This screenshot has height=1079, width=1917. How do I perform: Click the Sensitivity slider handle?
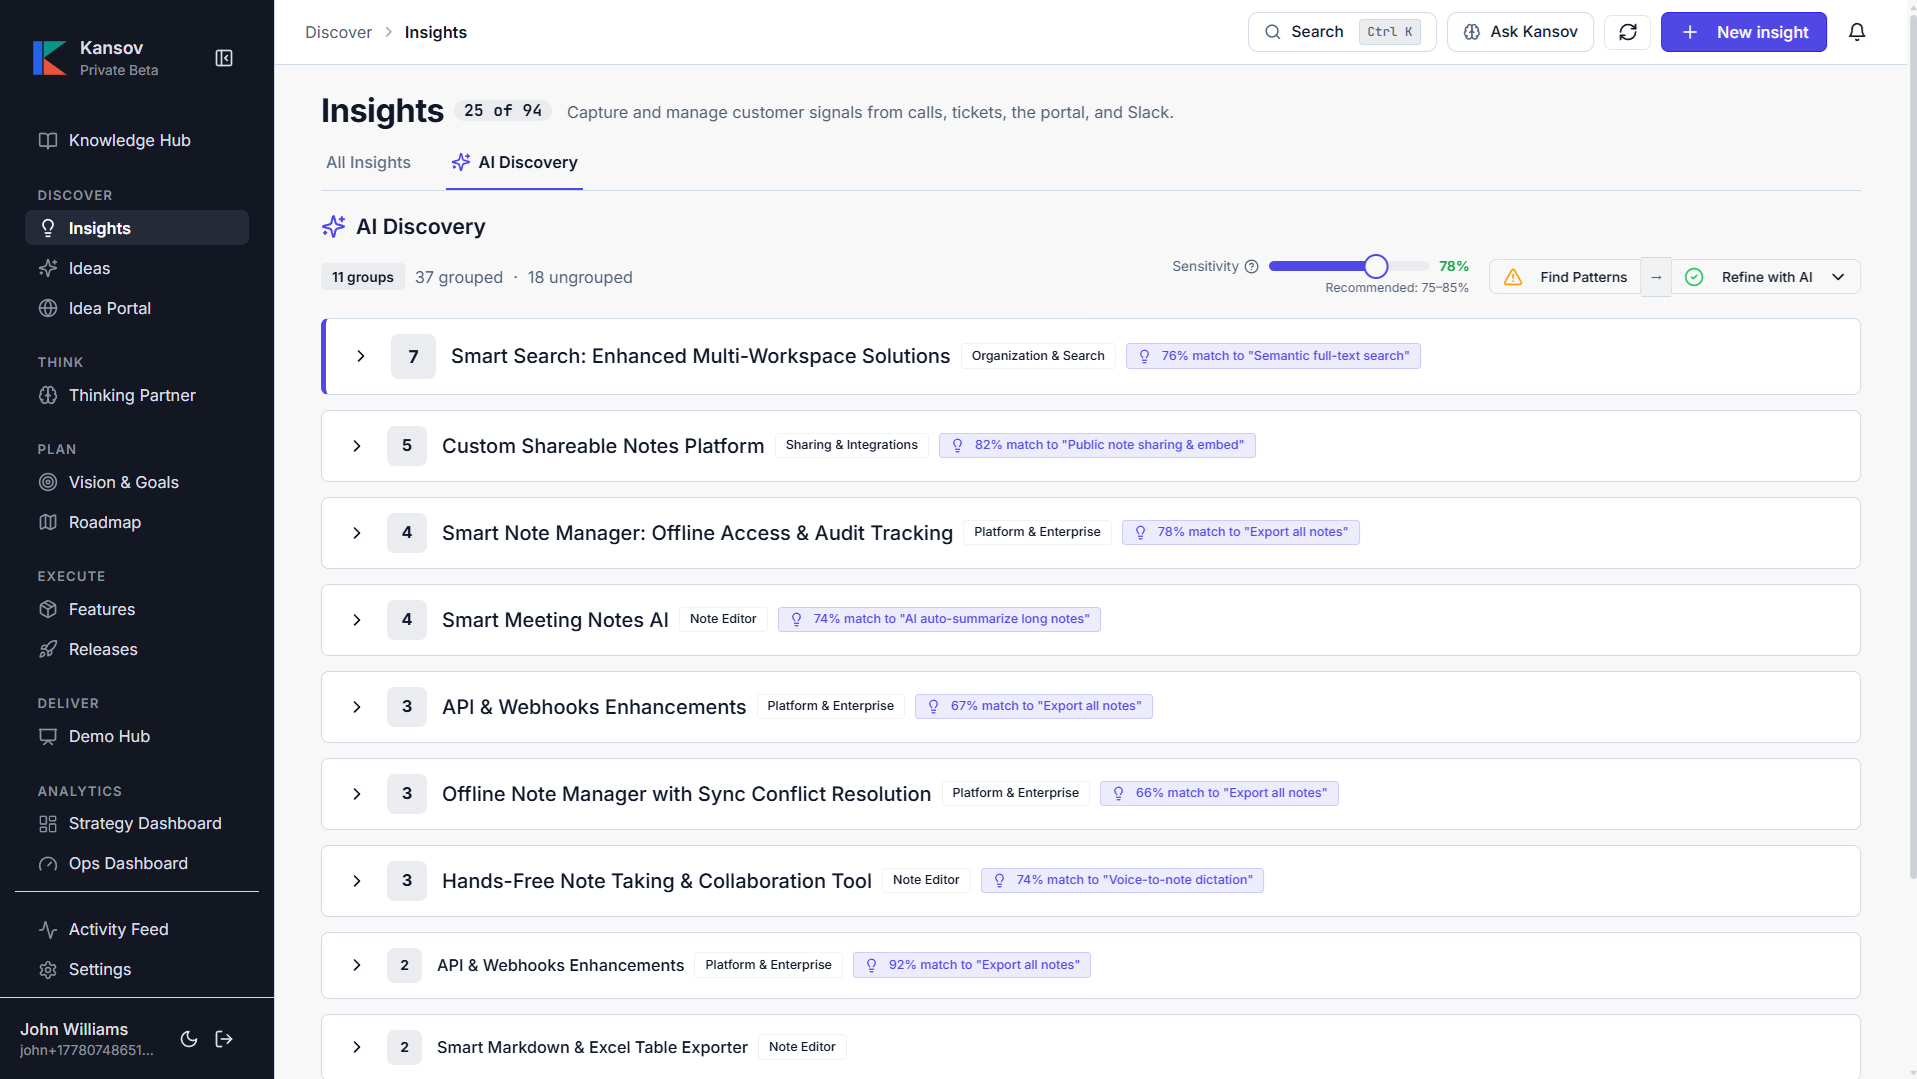click(x=1376, y=266)
